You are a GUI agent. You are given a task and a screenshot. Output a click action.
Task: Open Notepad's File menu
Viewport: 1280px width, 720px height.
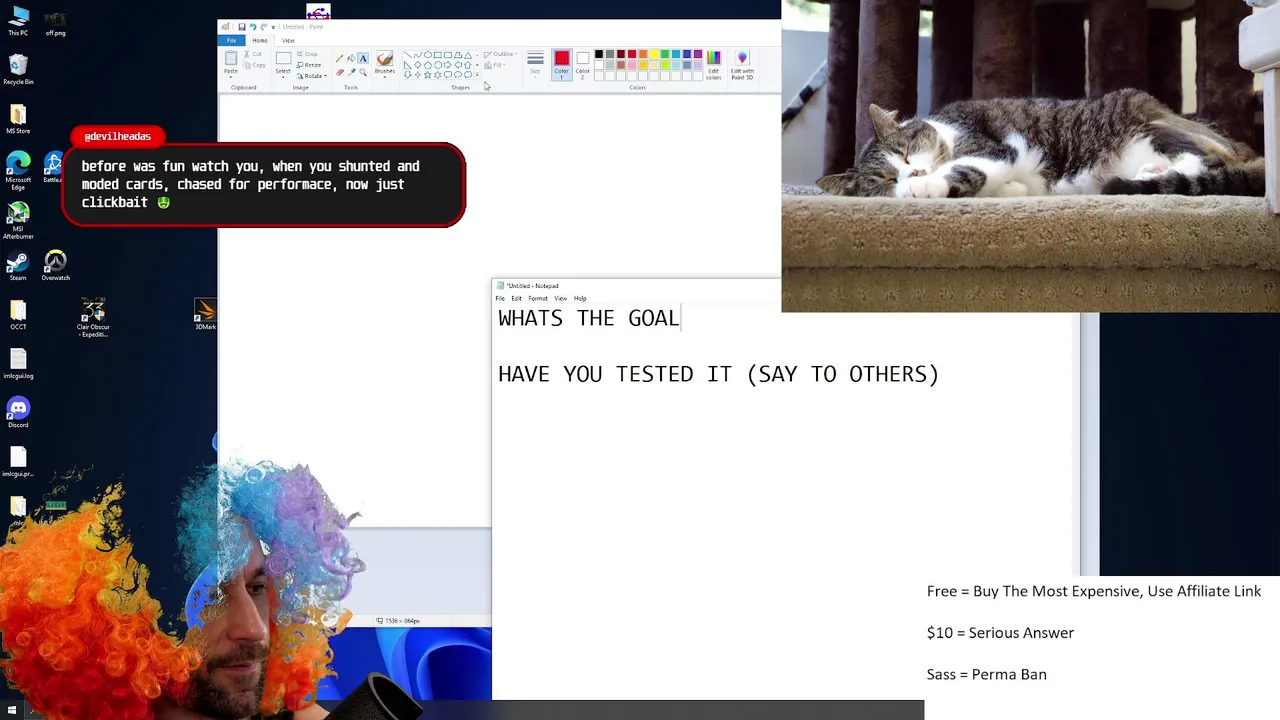click(x=500, y=298)
